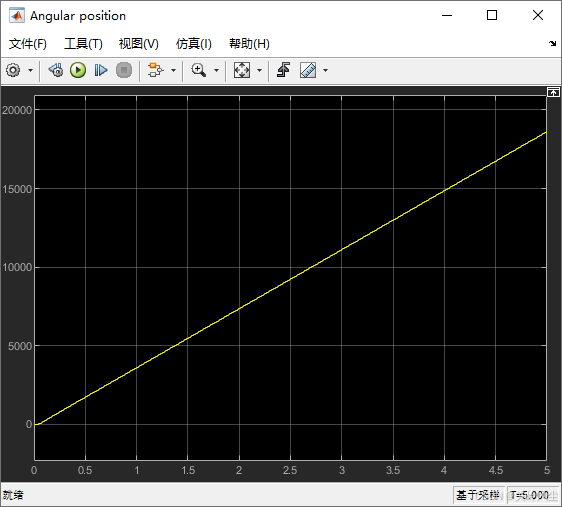Expand the scale axes dropdown arrow
This screenshot has height=507, width=562.
[x=259, y=70]
